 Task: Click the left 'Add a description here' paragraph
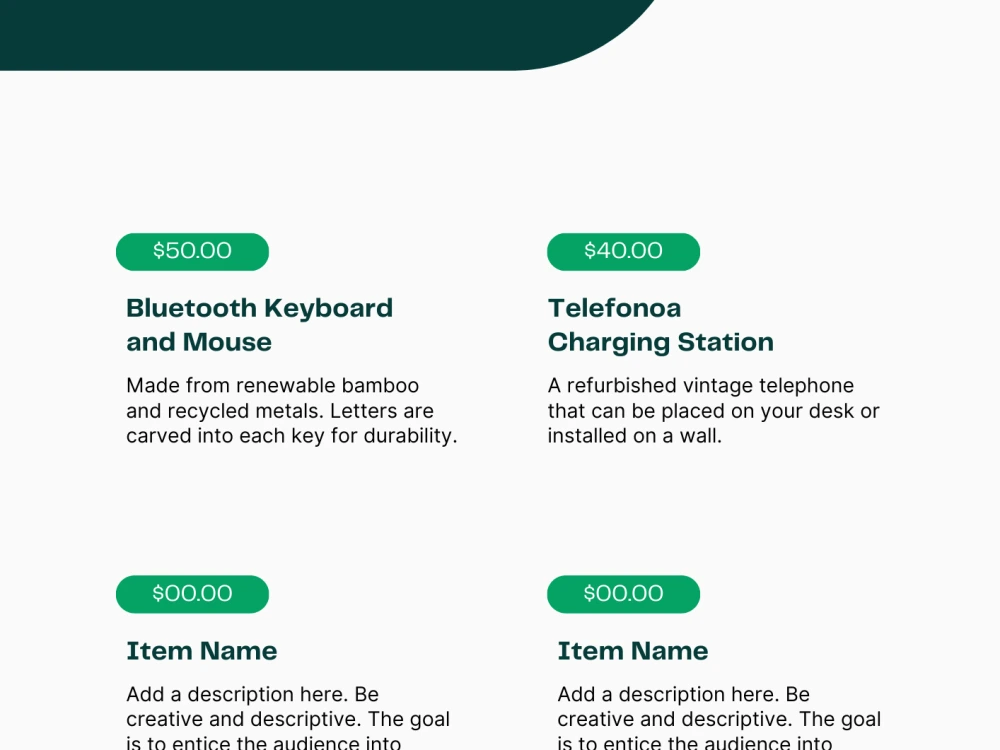click(288, 717)
